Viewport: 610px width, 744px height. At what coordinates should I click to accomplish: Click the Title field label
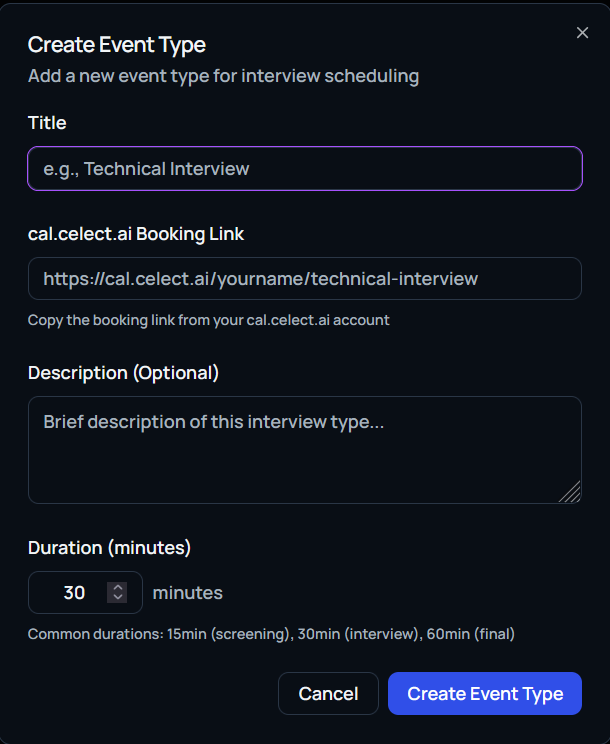pyautogui.click(x=47, y=123)
